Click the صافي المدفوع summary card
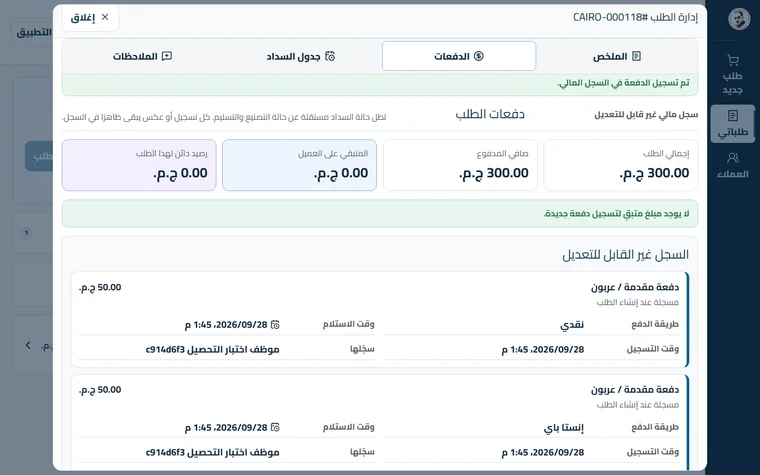Screen dimensions: 760x475 (460, 165)
